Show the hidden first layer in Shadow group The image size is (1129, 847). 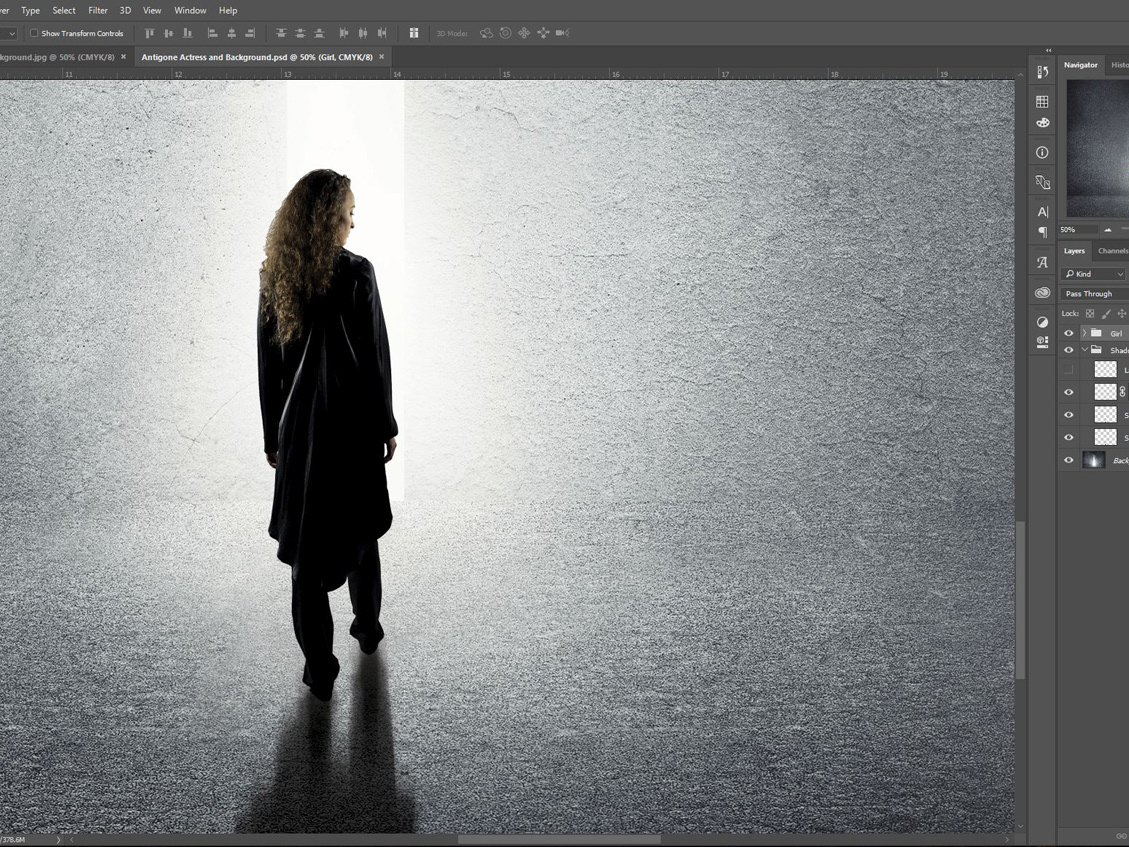pos(1069,369)
